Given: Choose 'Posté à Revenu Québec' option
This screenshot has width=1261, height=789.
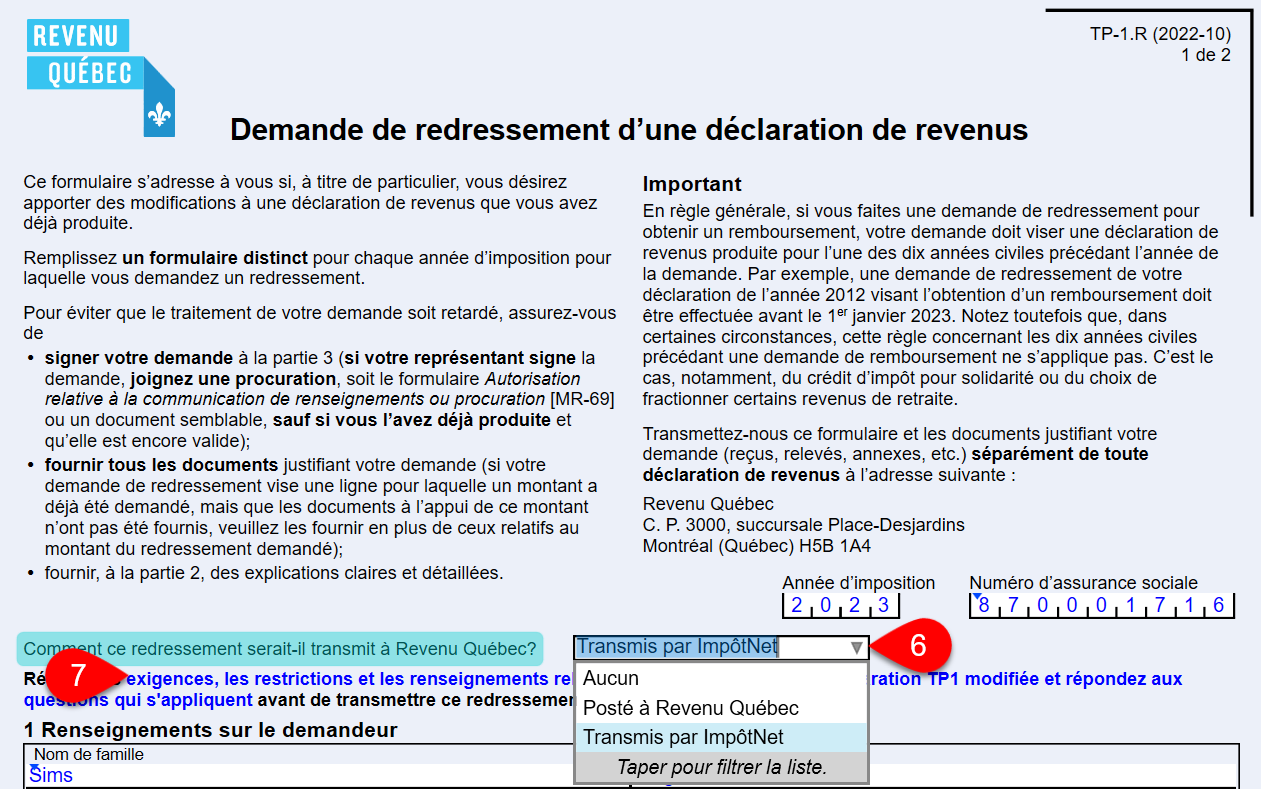Looking at the screenshot, I should [690, 708].
